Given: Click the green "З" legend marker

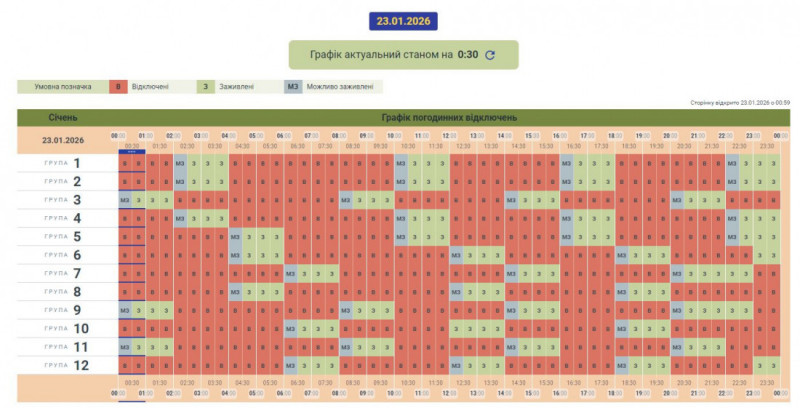Looking at the screenshot, I should (206, 87).
